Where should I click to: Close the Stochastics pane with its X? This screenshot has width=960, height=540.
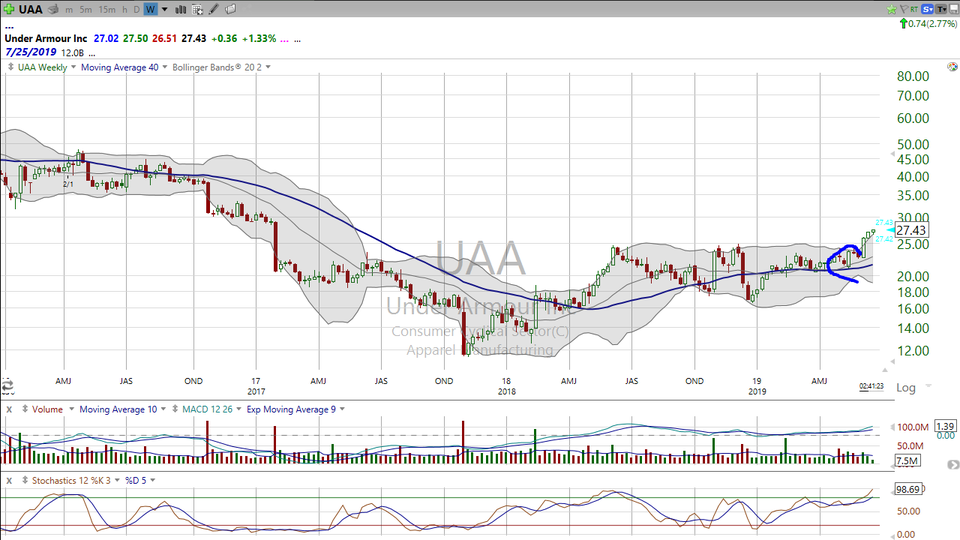9,481
